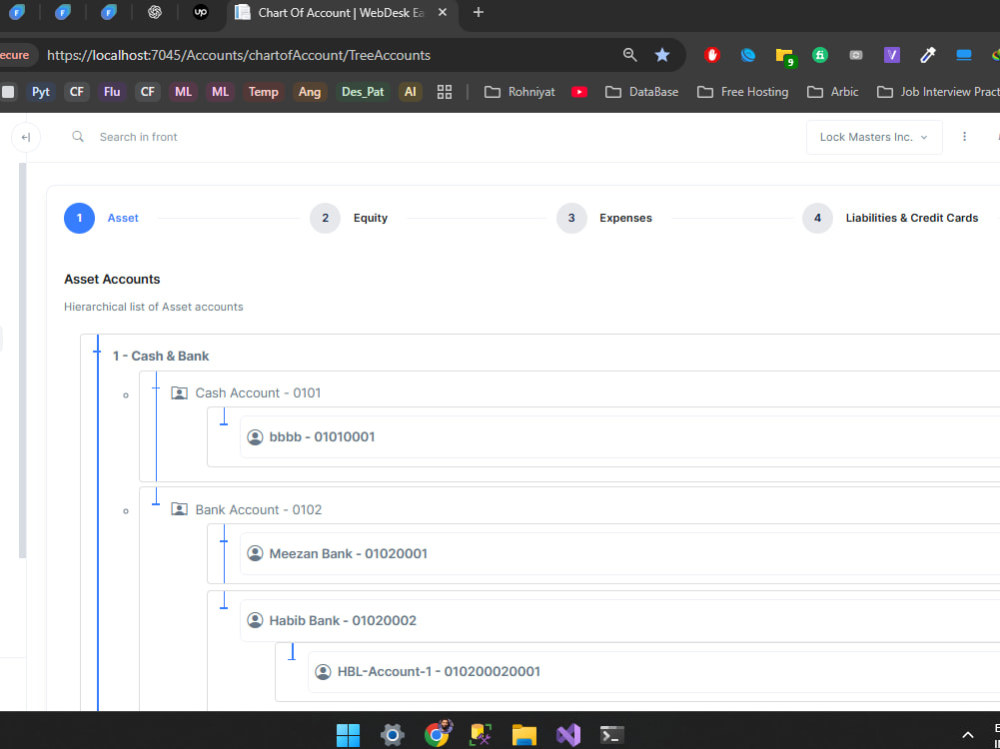Click the sidebar vertical scrollbar

tap(23, 360)
